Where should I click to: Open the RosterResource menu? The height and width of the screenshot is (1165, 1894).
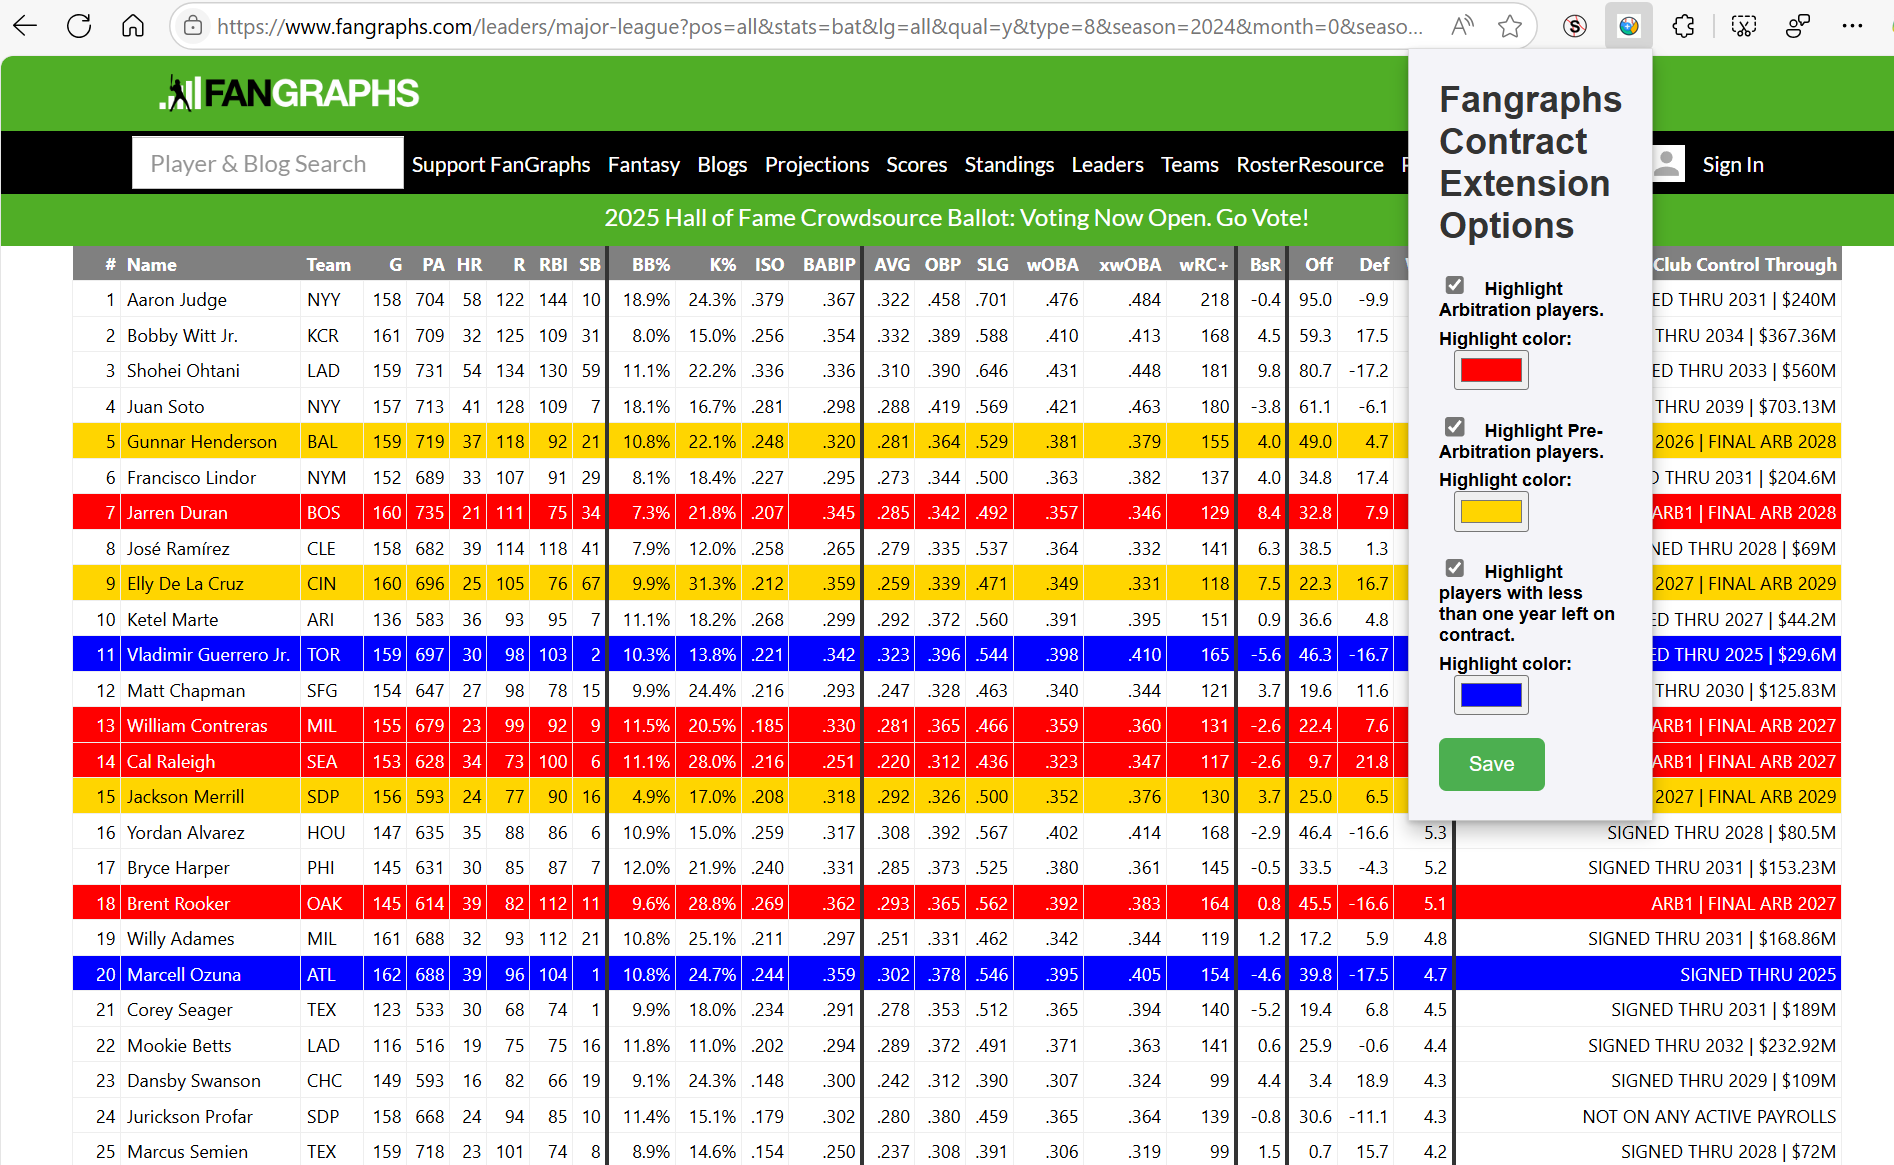click(1310, 164)
